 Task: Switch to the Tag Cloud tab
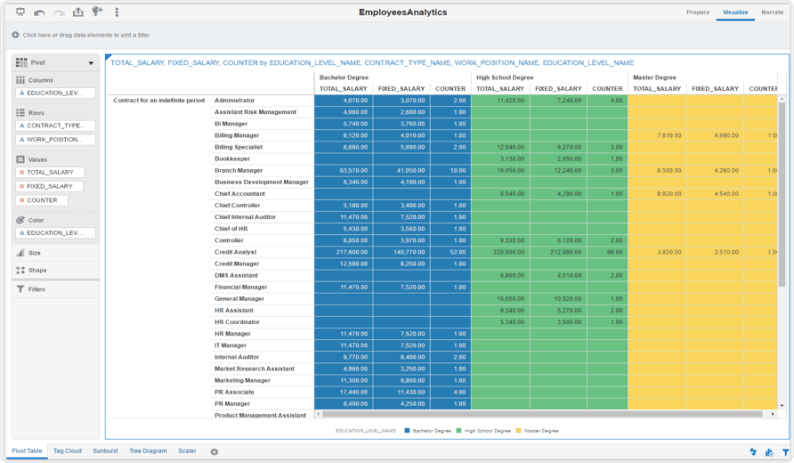66,451
